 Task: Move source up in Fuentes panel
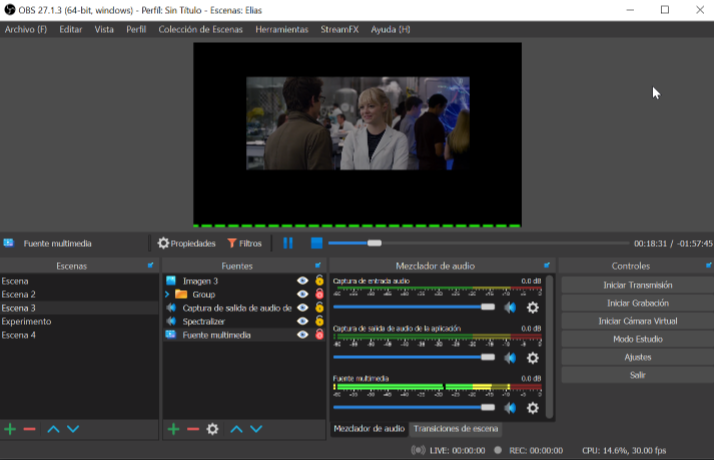click(236, 429)
